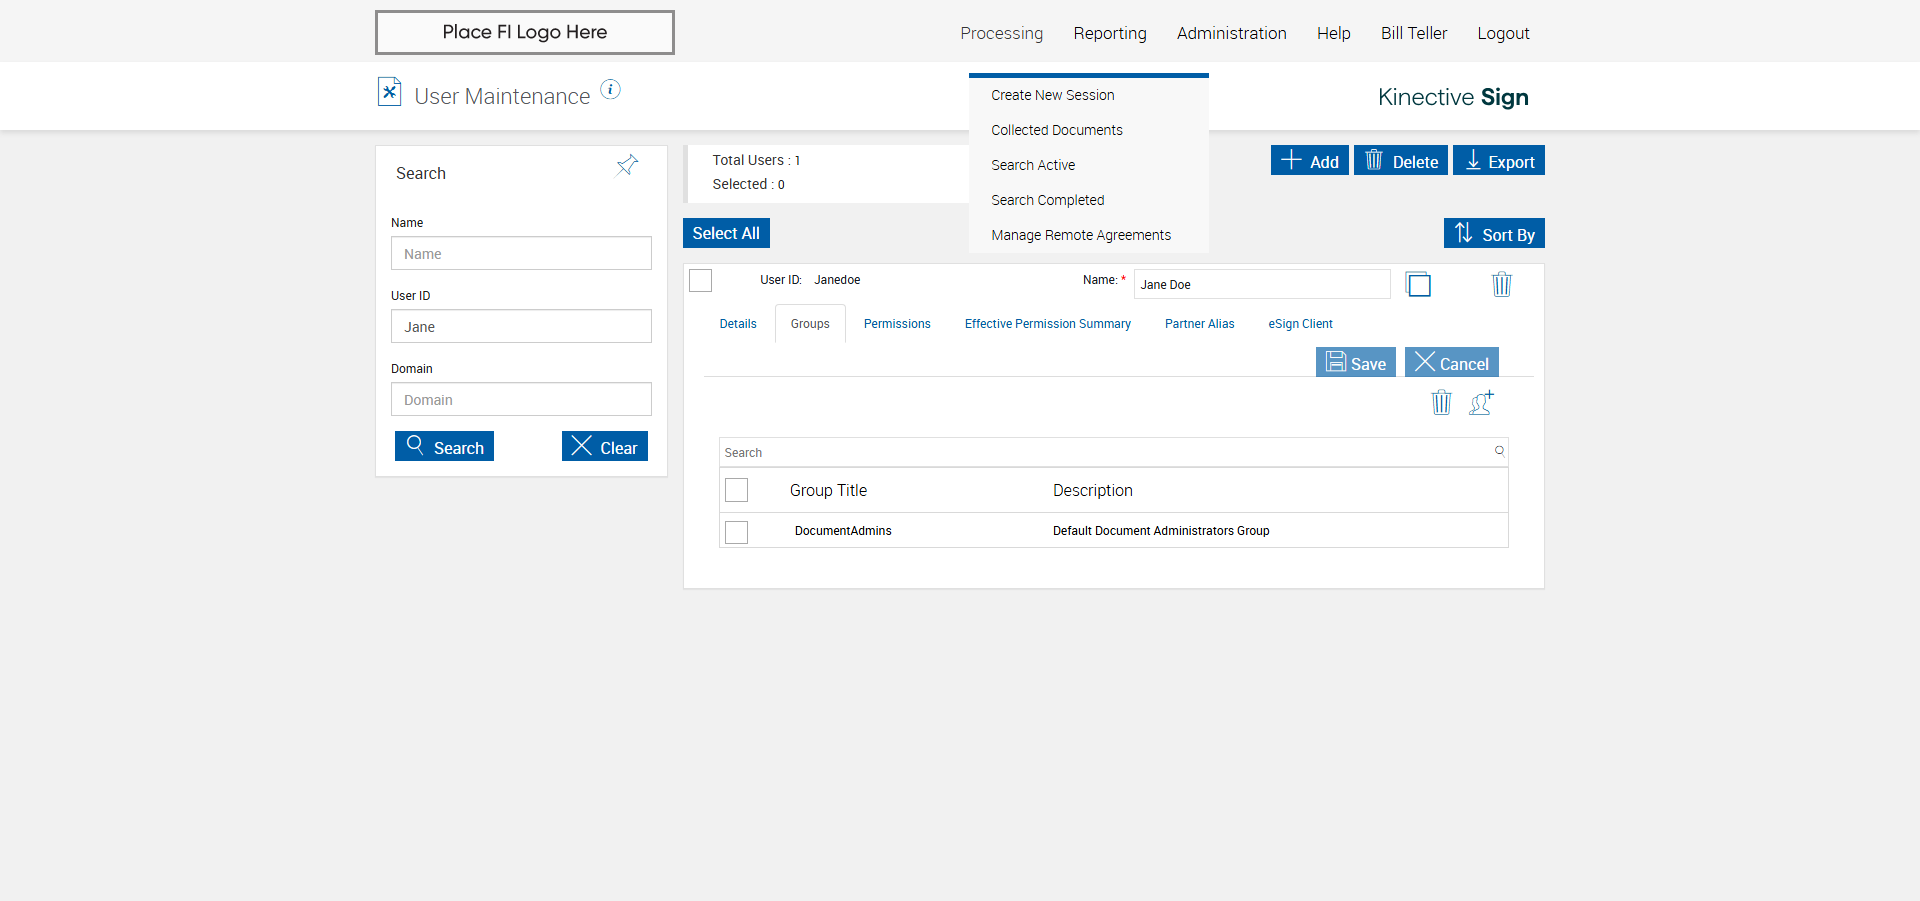Click the info icon beside User Maintenance
1920x901 pixels.
click(610, 90)
